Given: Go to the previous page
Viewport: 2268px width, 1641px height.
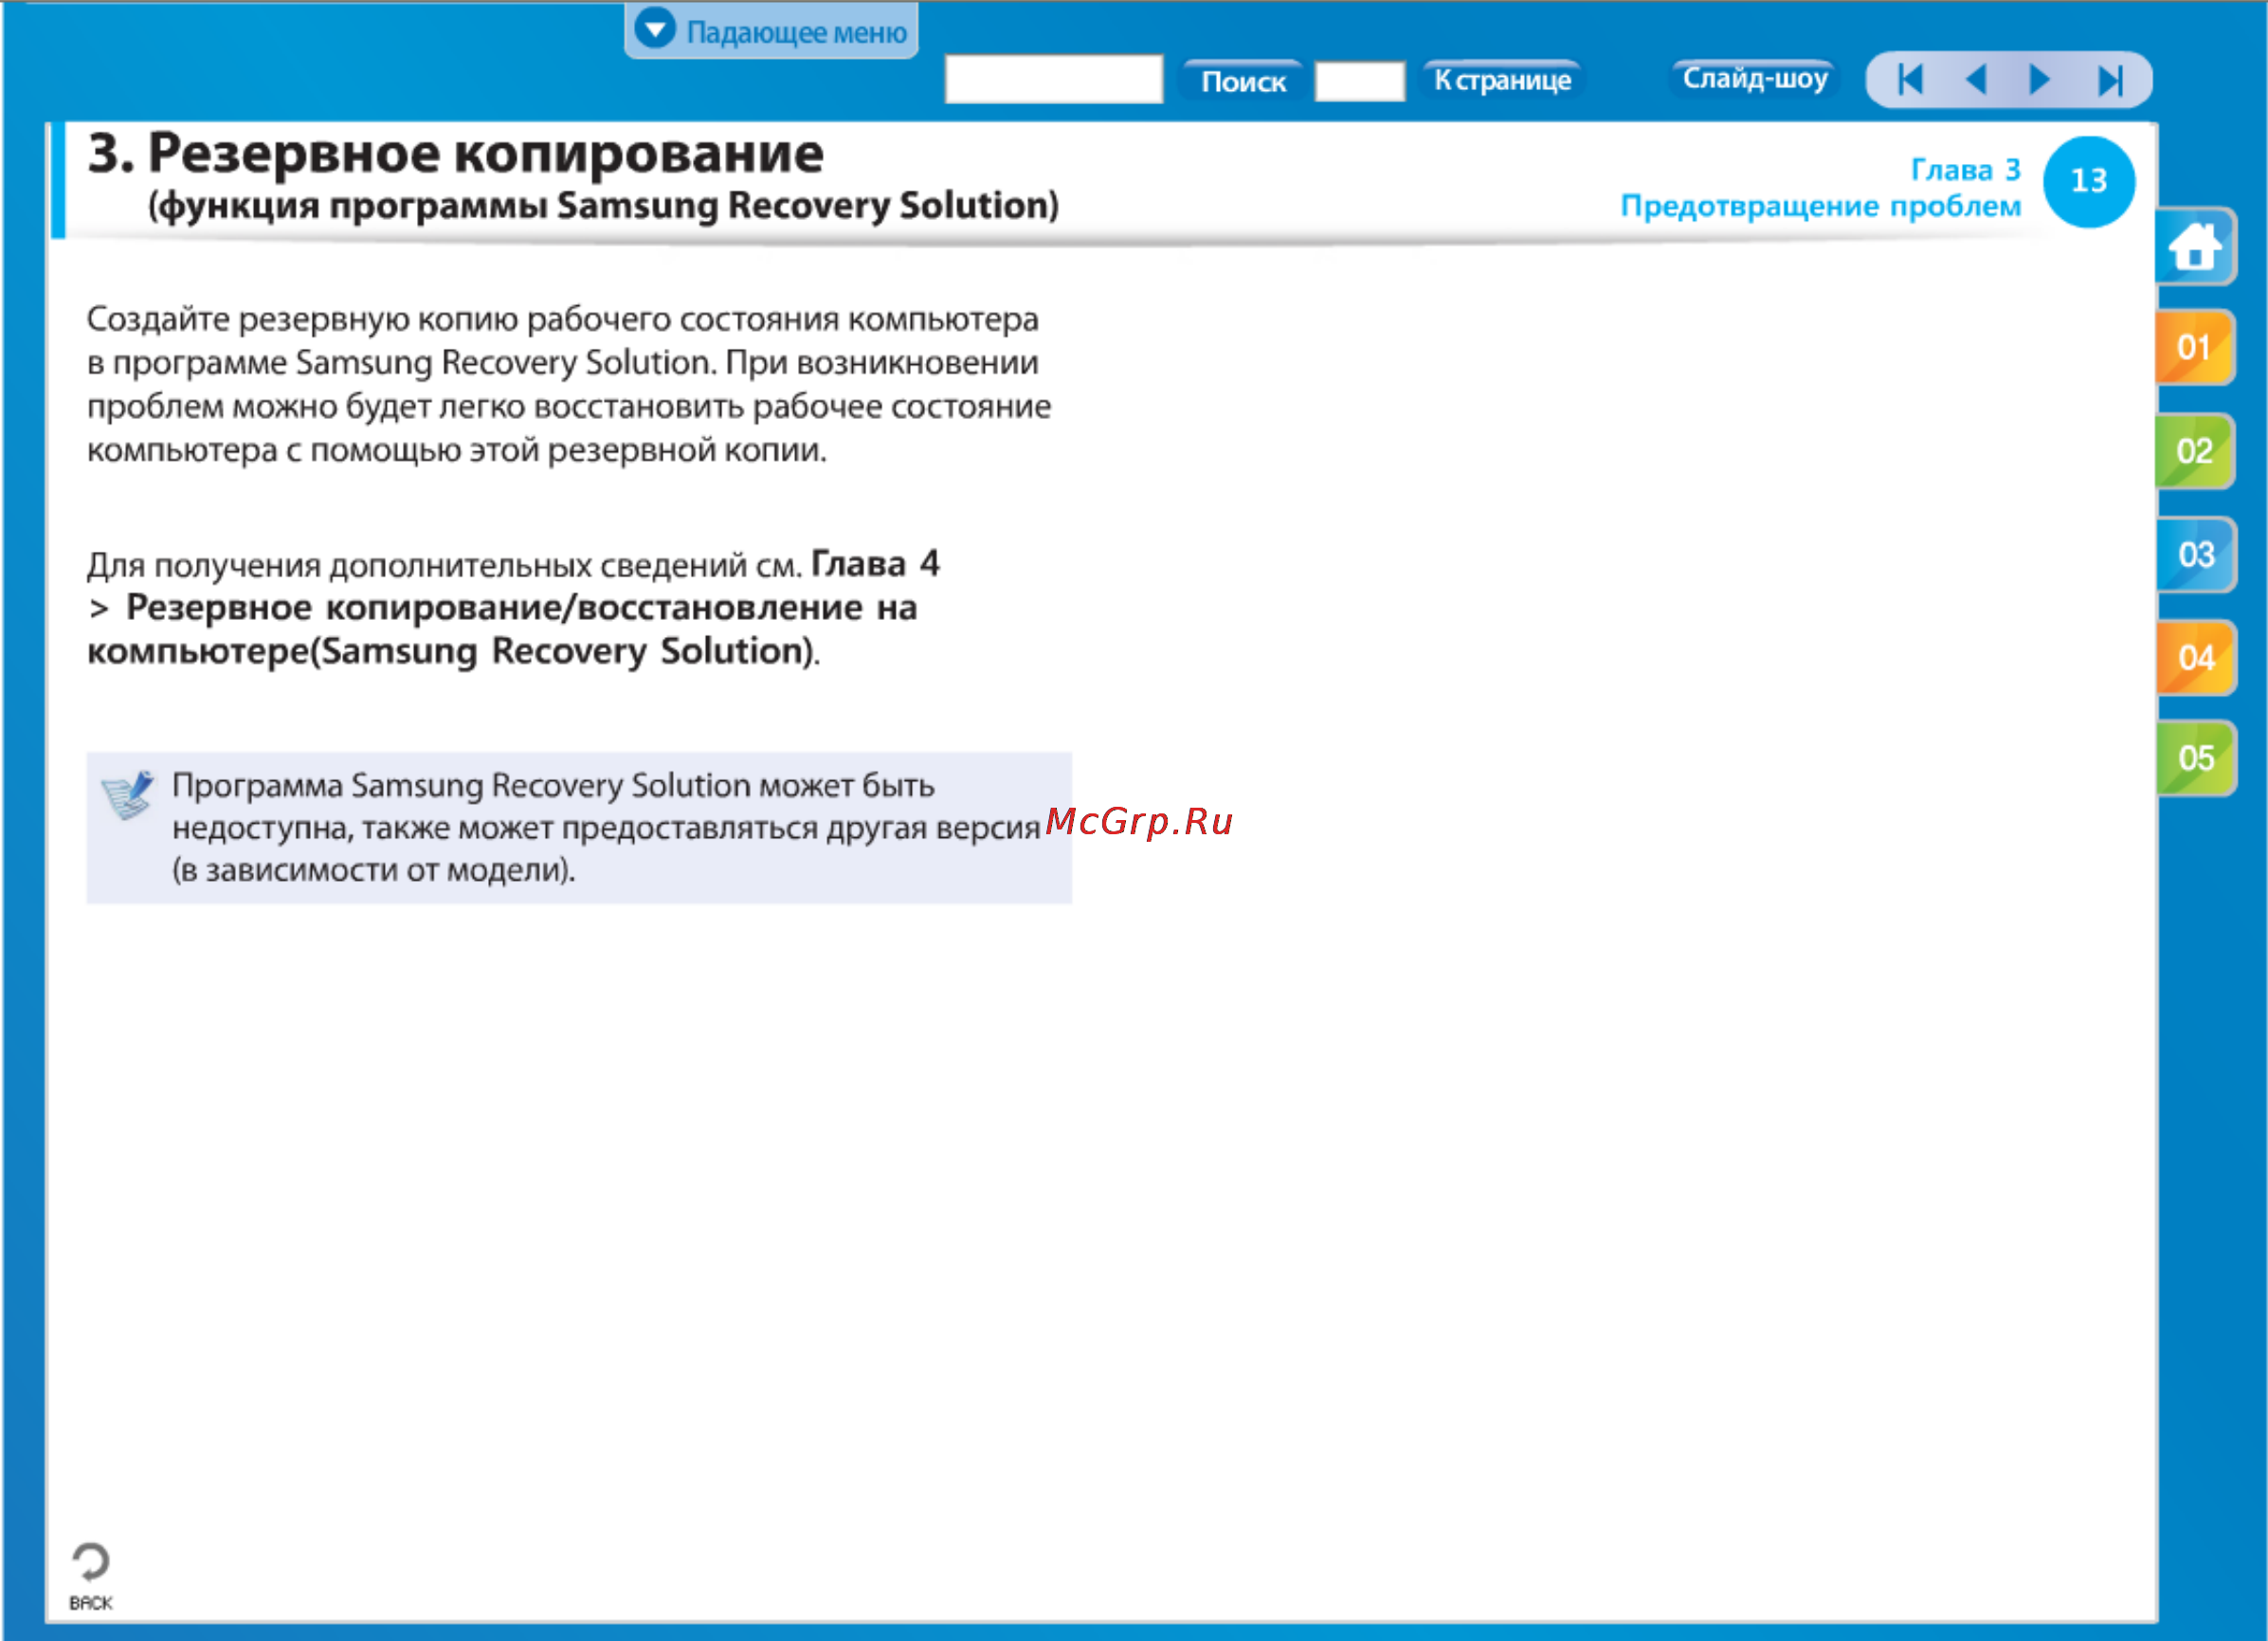Looking at the screenshot, I should point(1976,79).
